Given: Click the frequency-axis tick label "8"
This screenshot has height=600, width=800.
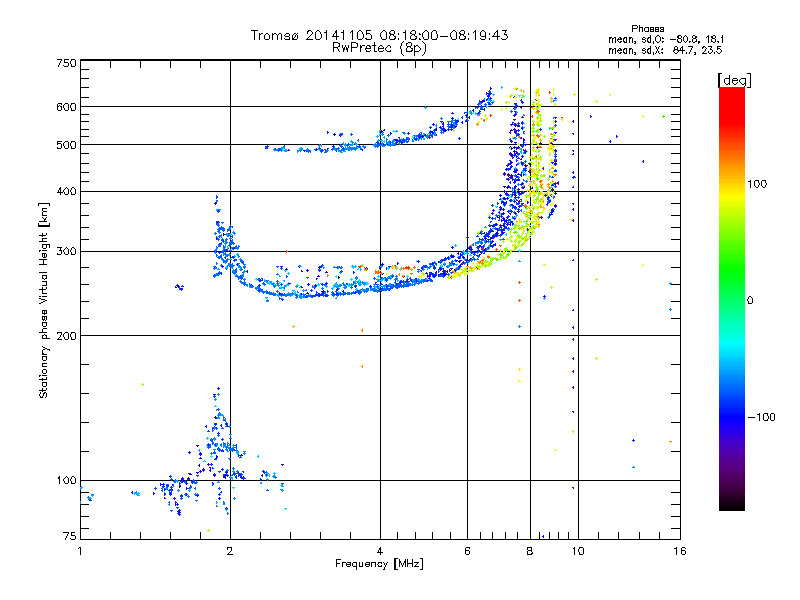Looking at the screenshot, I should pos(530,551).
